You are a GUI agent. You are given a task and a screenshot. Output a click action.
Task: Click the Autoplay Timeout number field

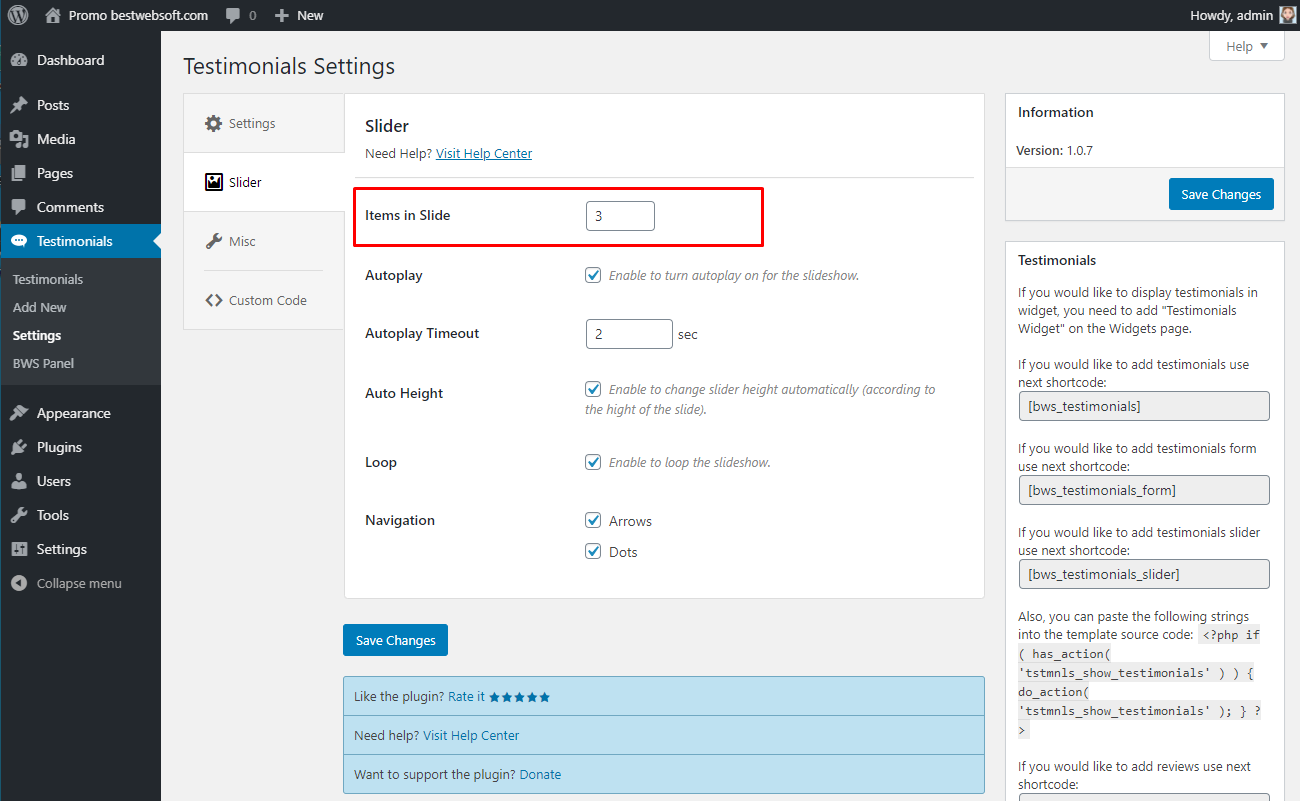[629, 334]
